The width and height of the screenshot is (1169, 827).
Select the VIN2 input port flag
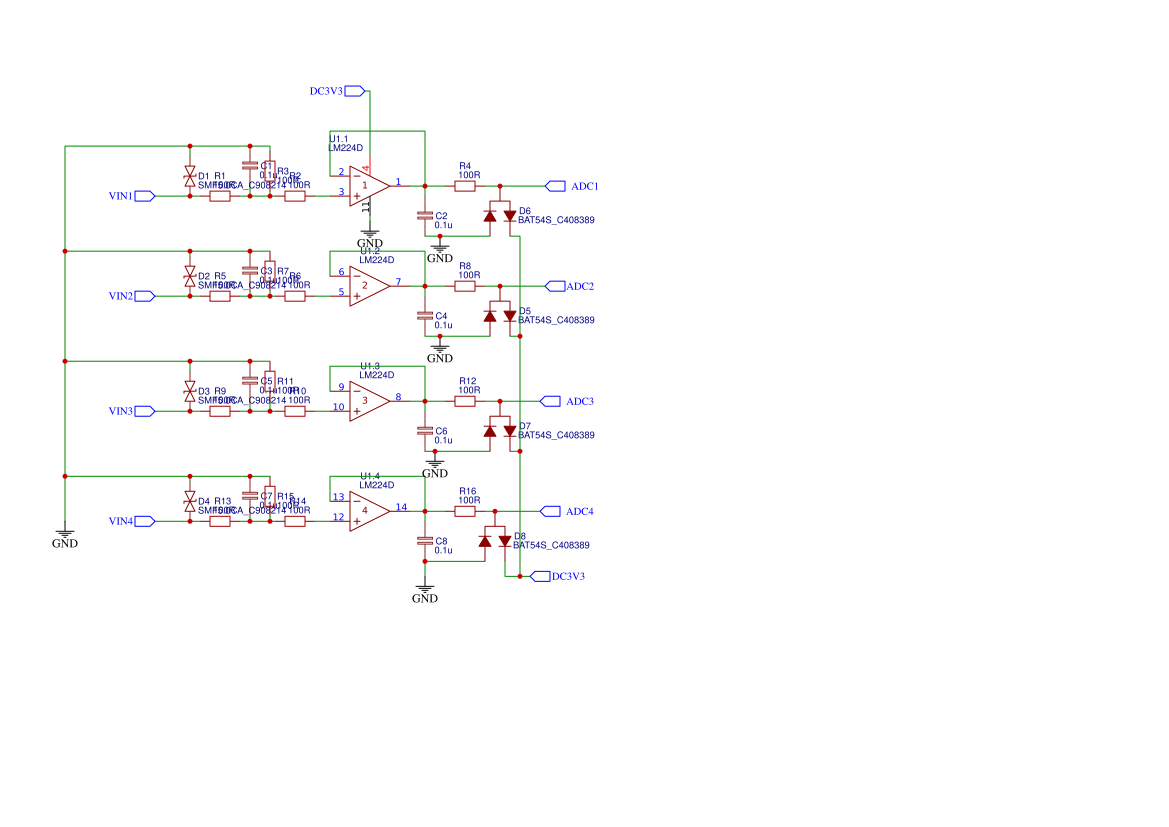point(145,296)
